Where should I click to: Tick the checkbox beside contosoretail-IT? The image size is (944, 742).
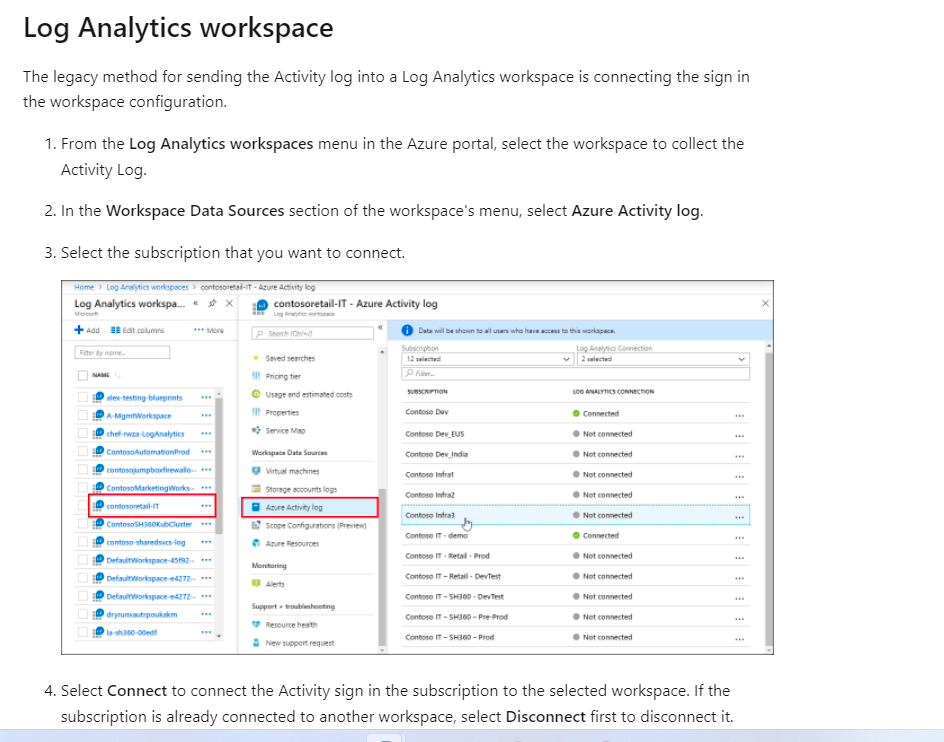[x=82, y=505]
